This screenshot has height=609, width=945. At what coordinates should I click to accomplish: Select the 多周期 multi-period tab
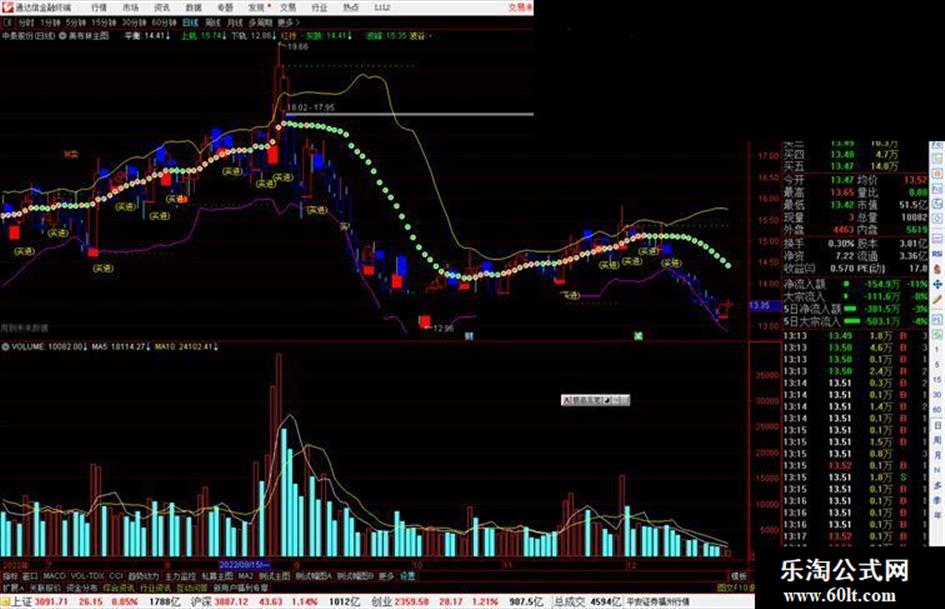[x=260, y=22]
